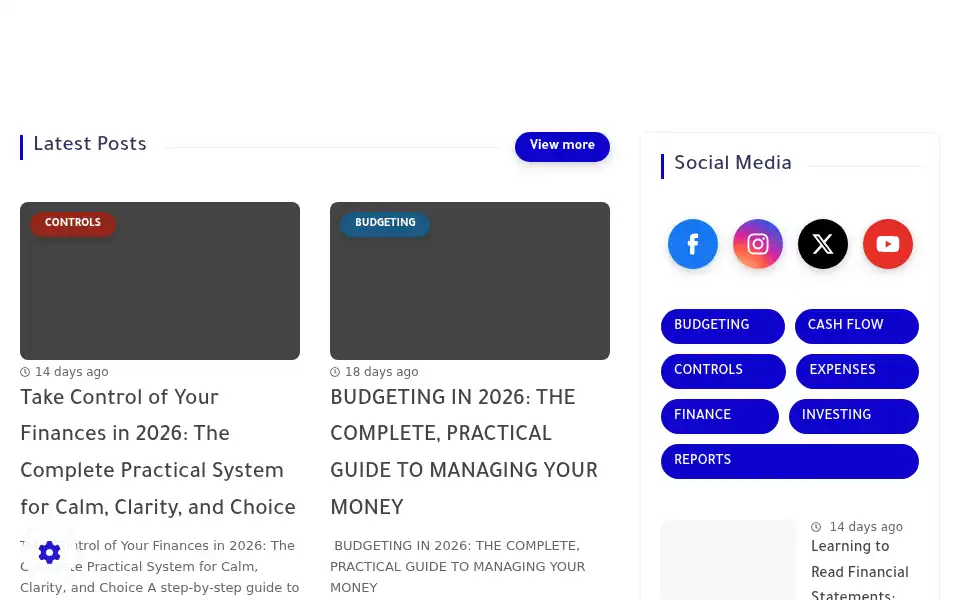Click the Social Media heading
The width and height of the screenshot is (960, 600).
(733, 163)
